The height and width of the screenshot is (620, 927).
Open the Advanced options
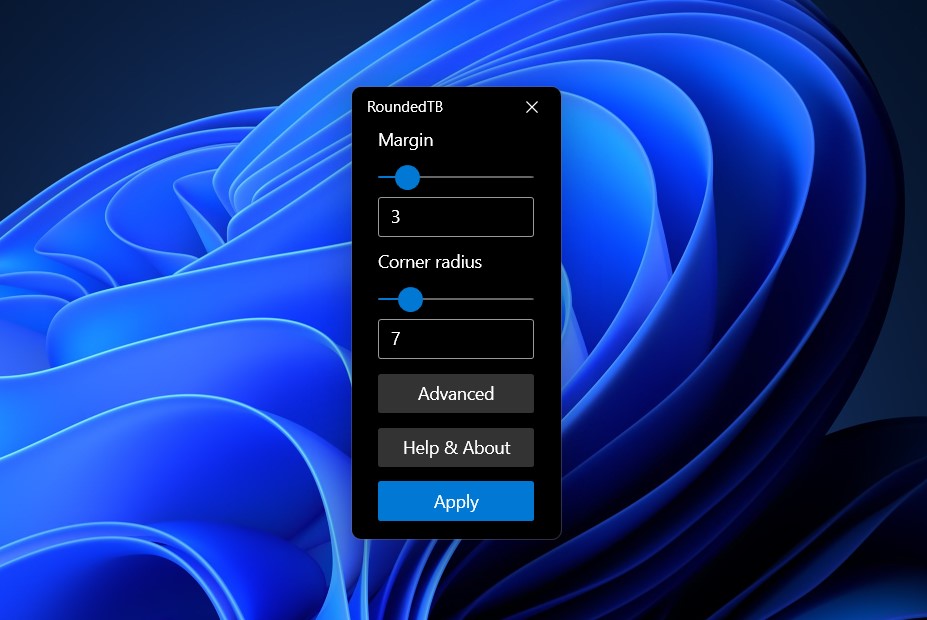coord(456,394)
